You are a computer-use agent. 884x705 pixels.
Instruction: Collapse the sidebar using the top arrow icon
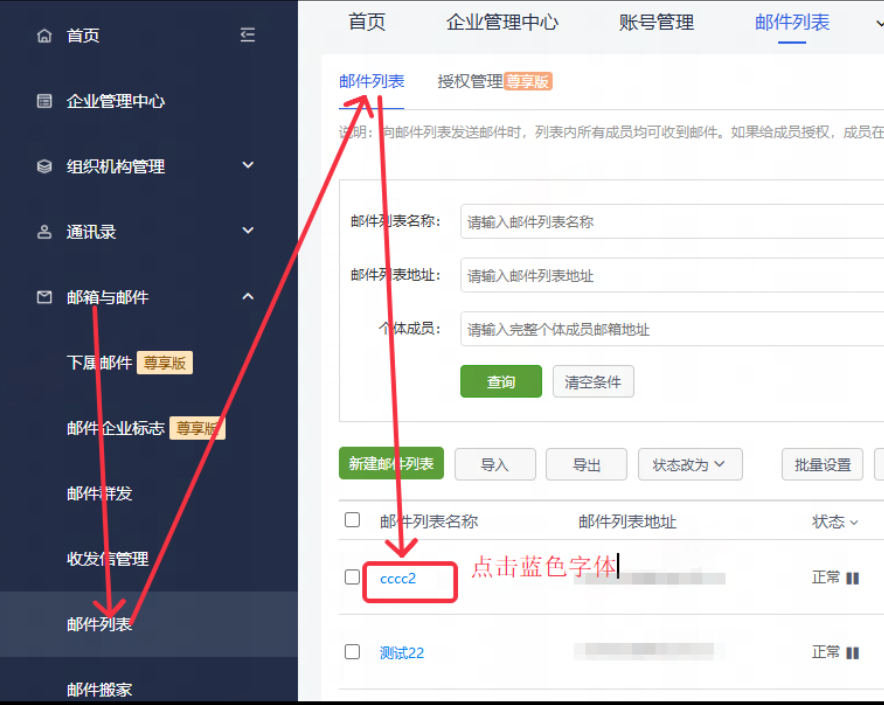(x=248, y=33)
